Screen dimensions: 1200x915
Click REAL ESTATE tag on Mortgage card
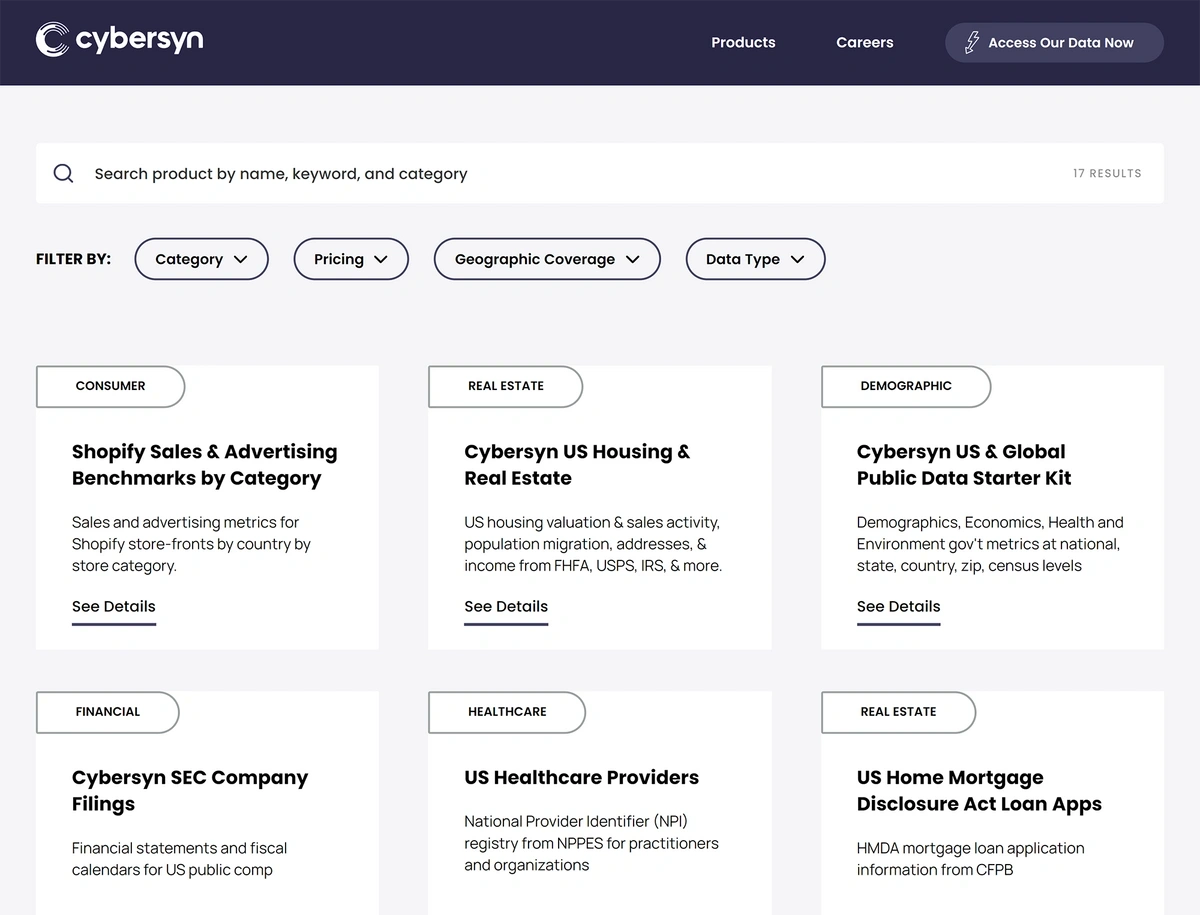tap(898, 712)
